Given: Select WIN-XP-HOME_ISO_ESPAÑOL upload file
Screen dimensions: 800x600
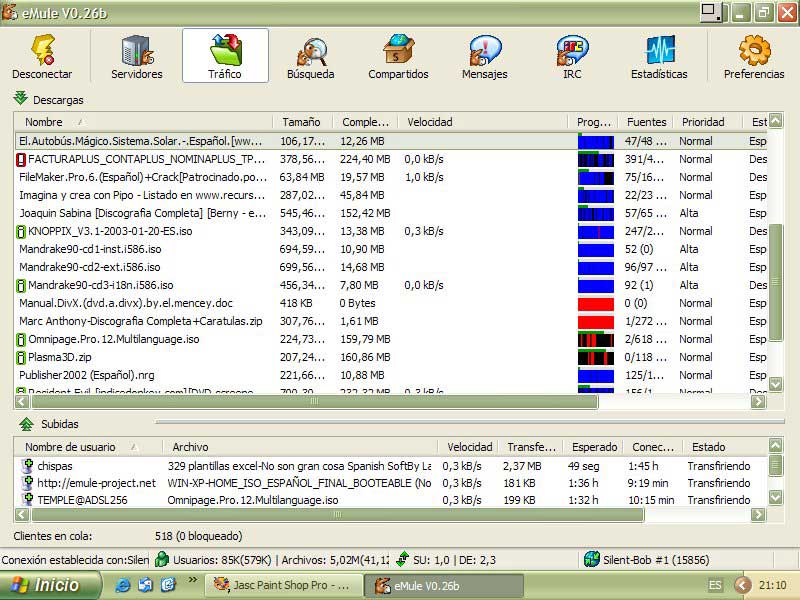Looking at the screenshot, I should pyautogui.click(x=299, y=483).
